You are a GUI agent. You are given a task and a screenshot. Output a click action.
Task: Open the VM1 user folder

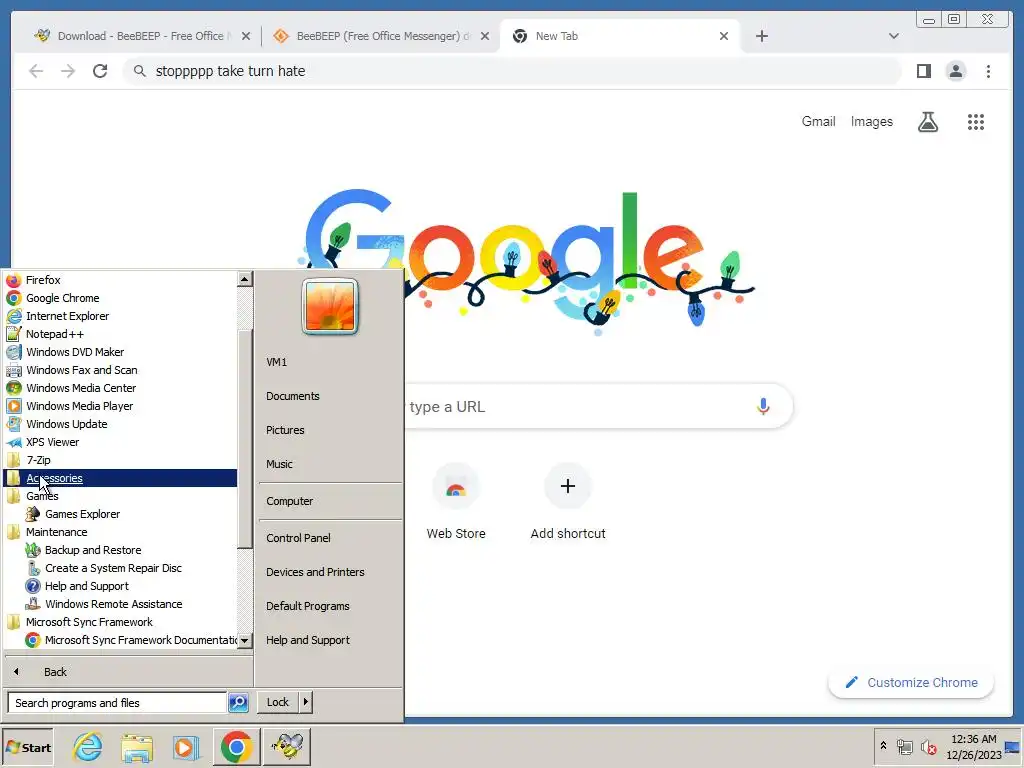coord(276,362)
